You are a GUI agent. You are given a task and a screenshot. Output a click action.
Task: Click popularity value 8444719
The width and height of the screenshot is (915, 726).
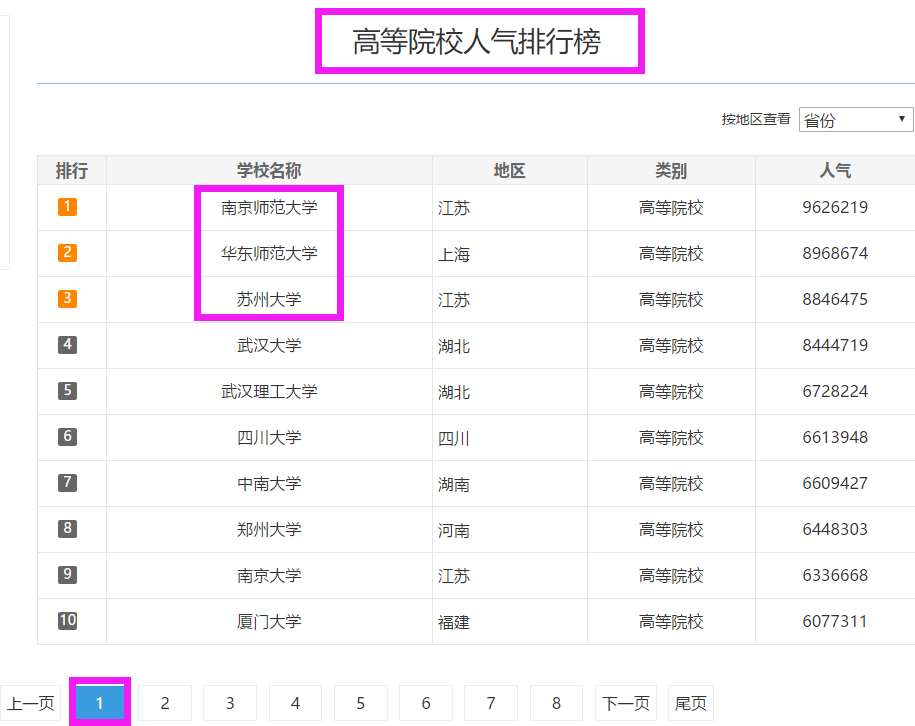click(x=835, y=345)
